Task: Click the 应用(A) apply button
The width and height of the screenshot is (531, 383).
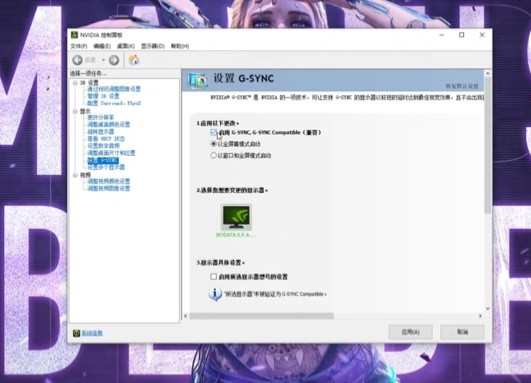Action: click(x=410, y=332)
